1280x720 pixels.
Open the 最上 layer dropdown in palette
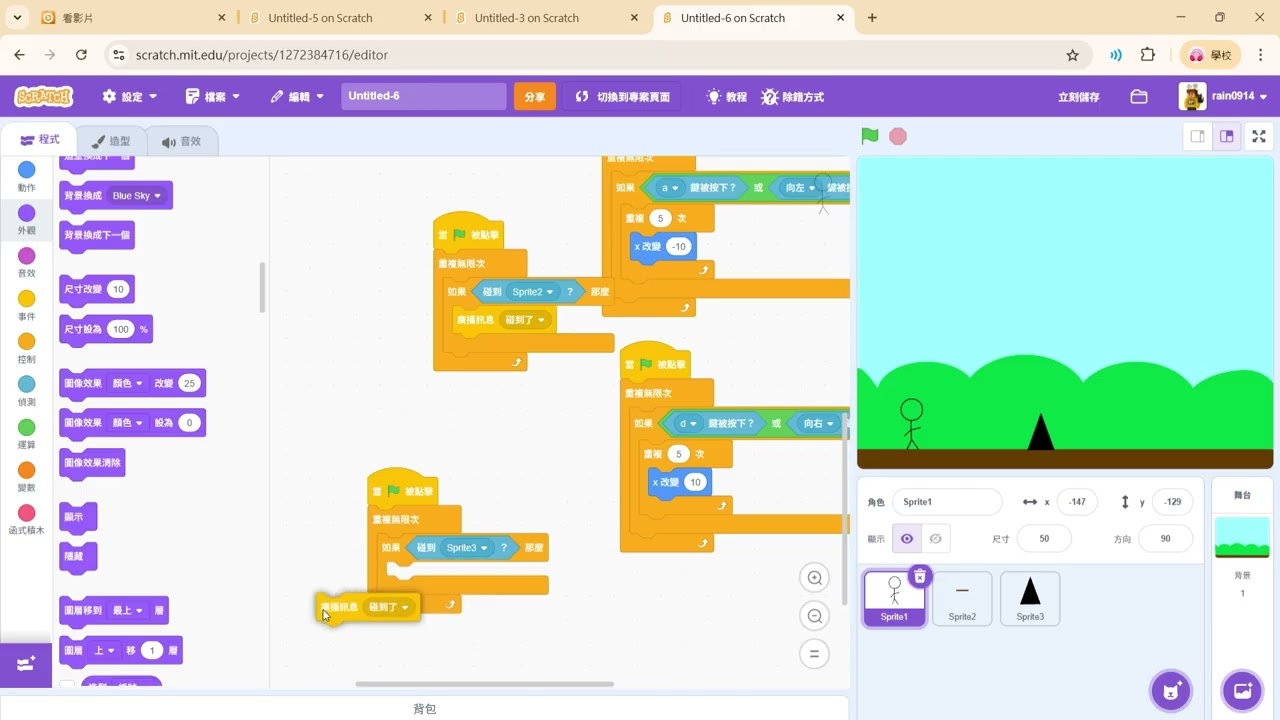(x=128, y=611)
